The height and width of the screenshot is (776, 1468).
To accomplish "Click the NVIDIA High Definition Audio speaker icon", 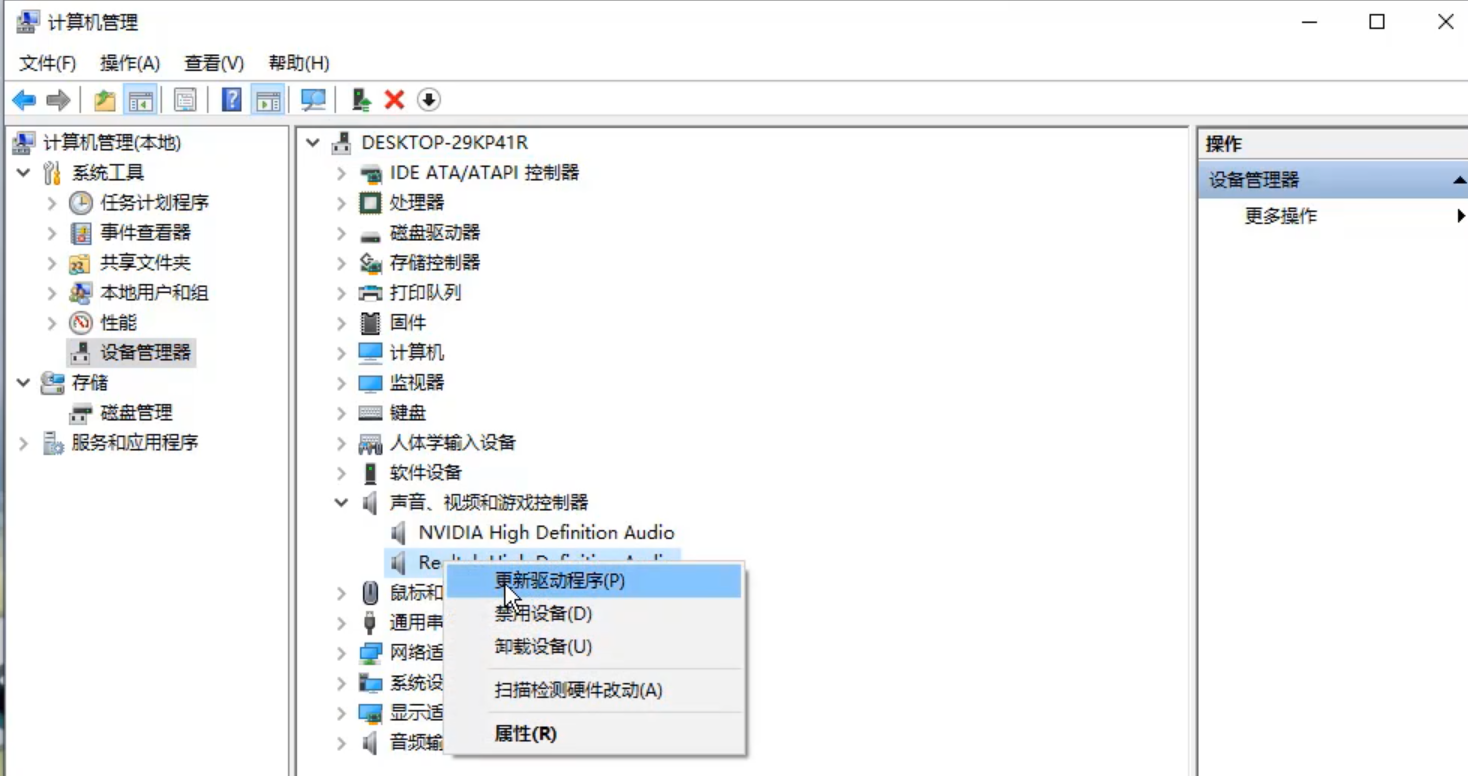I will pyautogui.click(x=400, y=533).
